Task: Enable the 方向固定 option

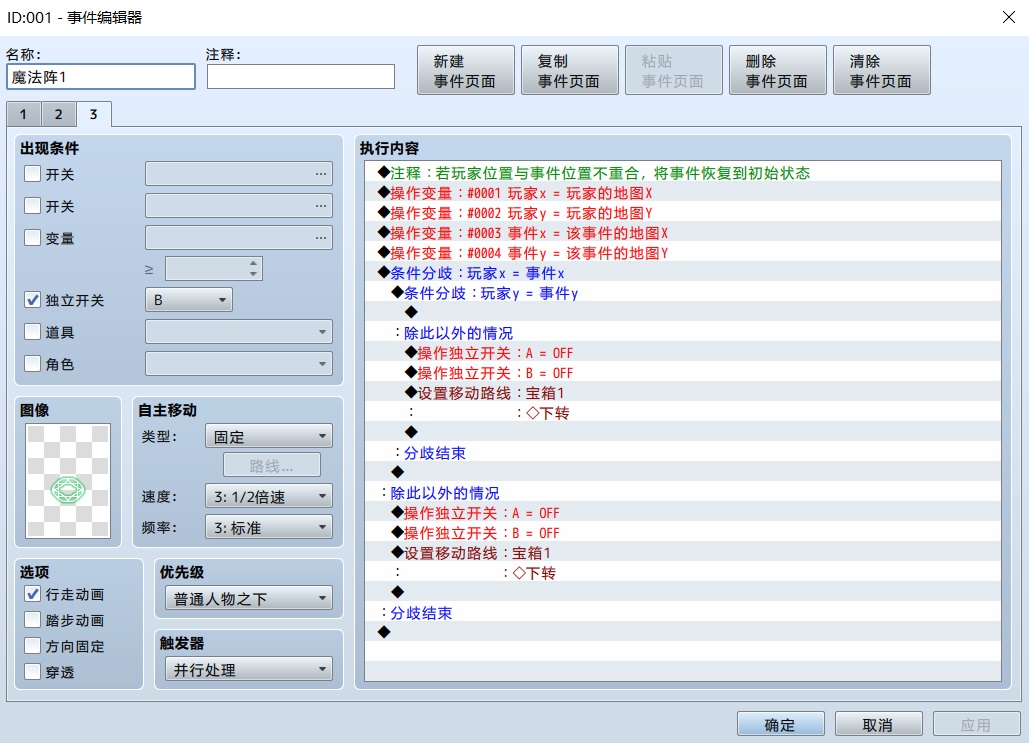Action: tap(32, 646)
